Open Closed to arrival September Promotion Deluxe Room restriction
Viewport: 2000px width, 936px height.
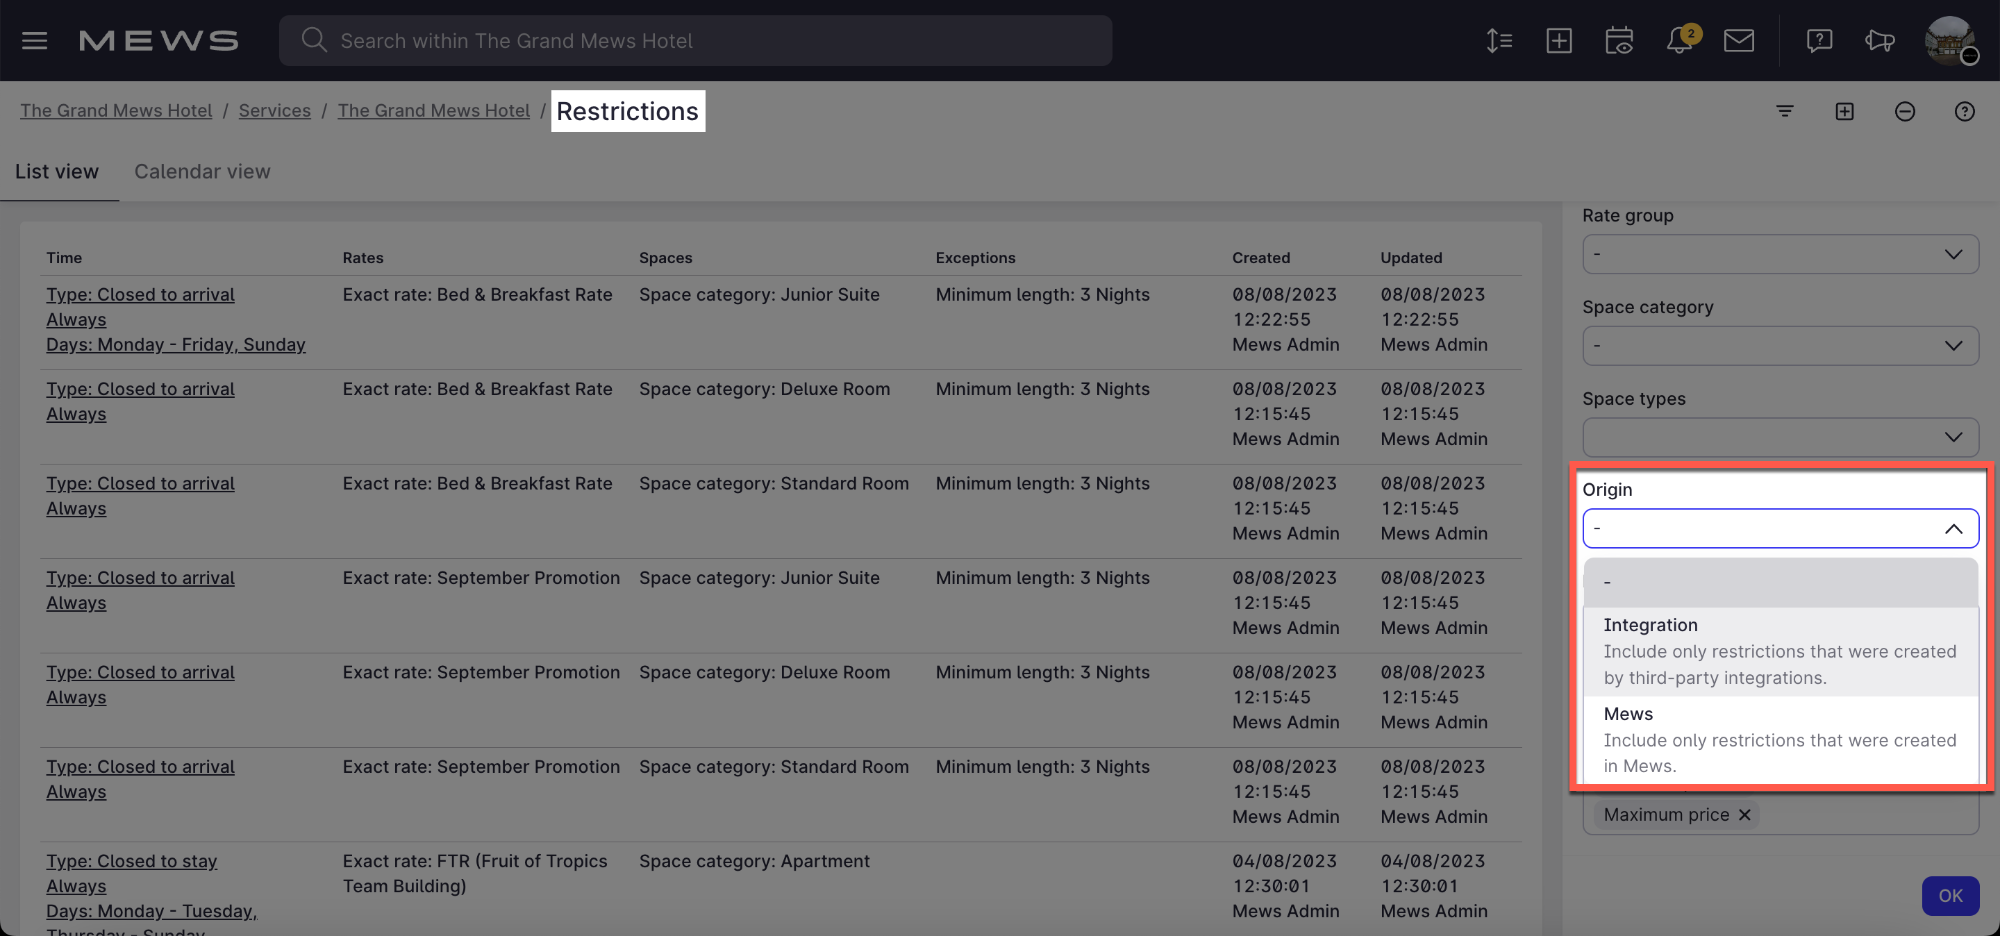click(140, 673)
